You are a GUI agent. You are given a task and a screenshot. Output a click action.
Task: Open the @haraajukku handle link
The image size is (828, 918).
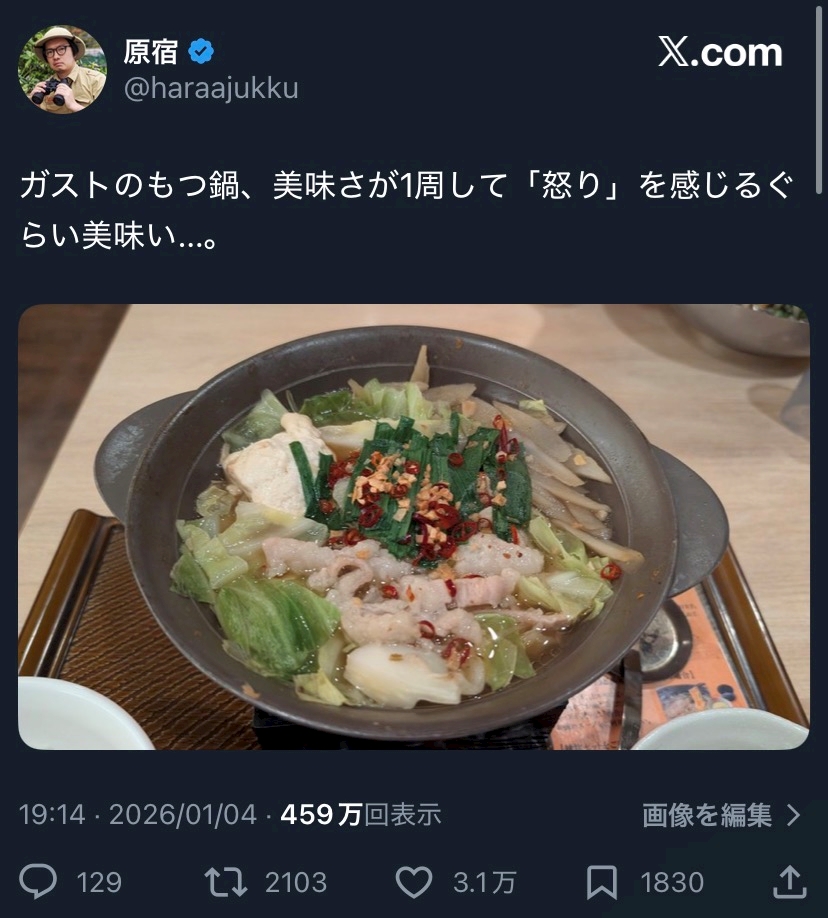pos(211,88)
